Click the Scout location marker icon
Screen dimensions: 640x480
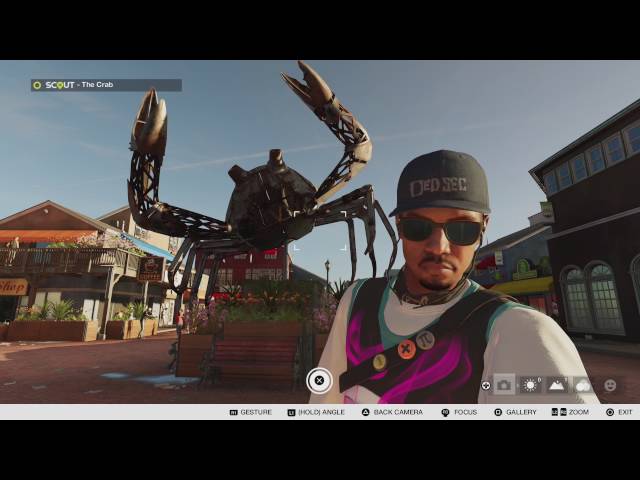click(37, 85)
